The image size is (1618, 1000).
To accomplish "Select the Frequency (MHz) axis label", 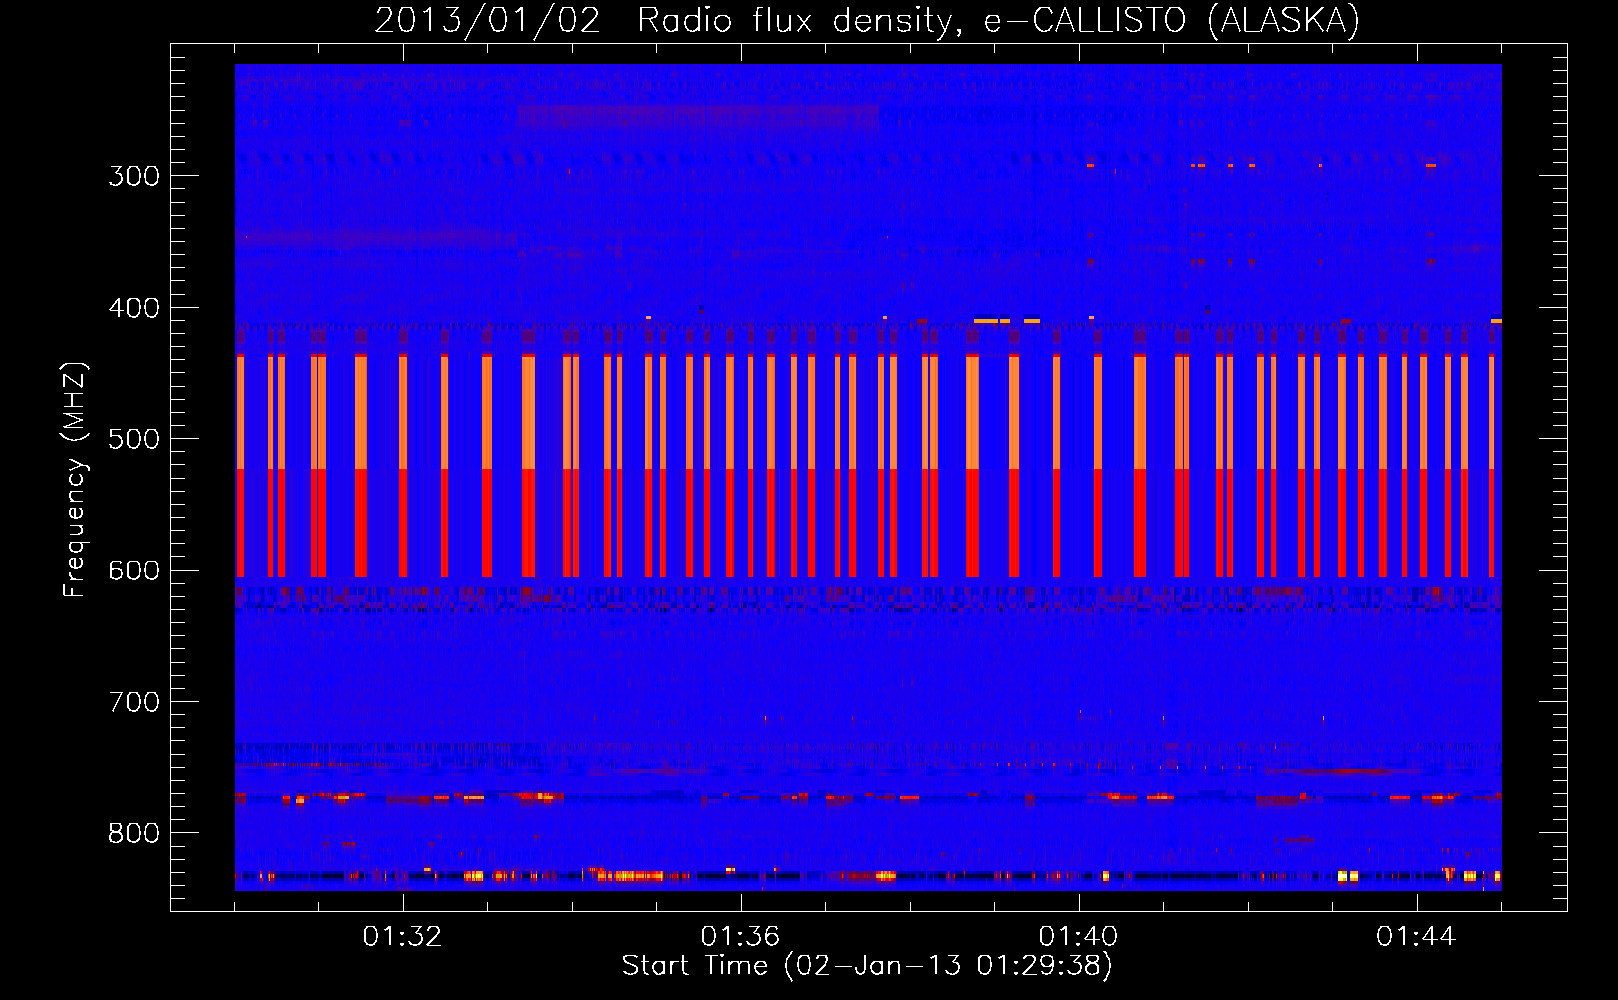I will pyautogui.click(x=75, y=479).
